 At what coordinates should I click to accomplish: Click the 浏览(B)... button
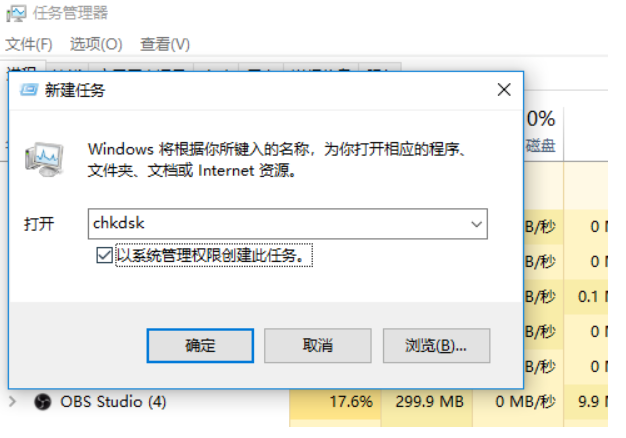[436, 346]
